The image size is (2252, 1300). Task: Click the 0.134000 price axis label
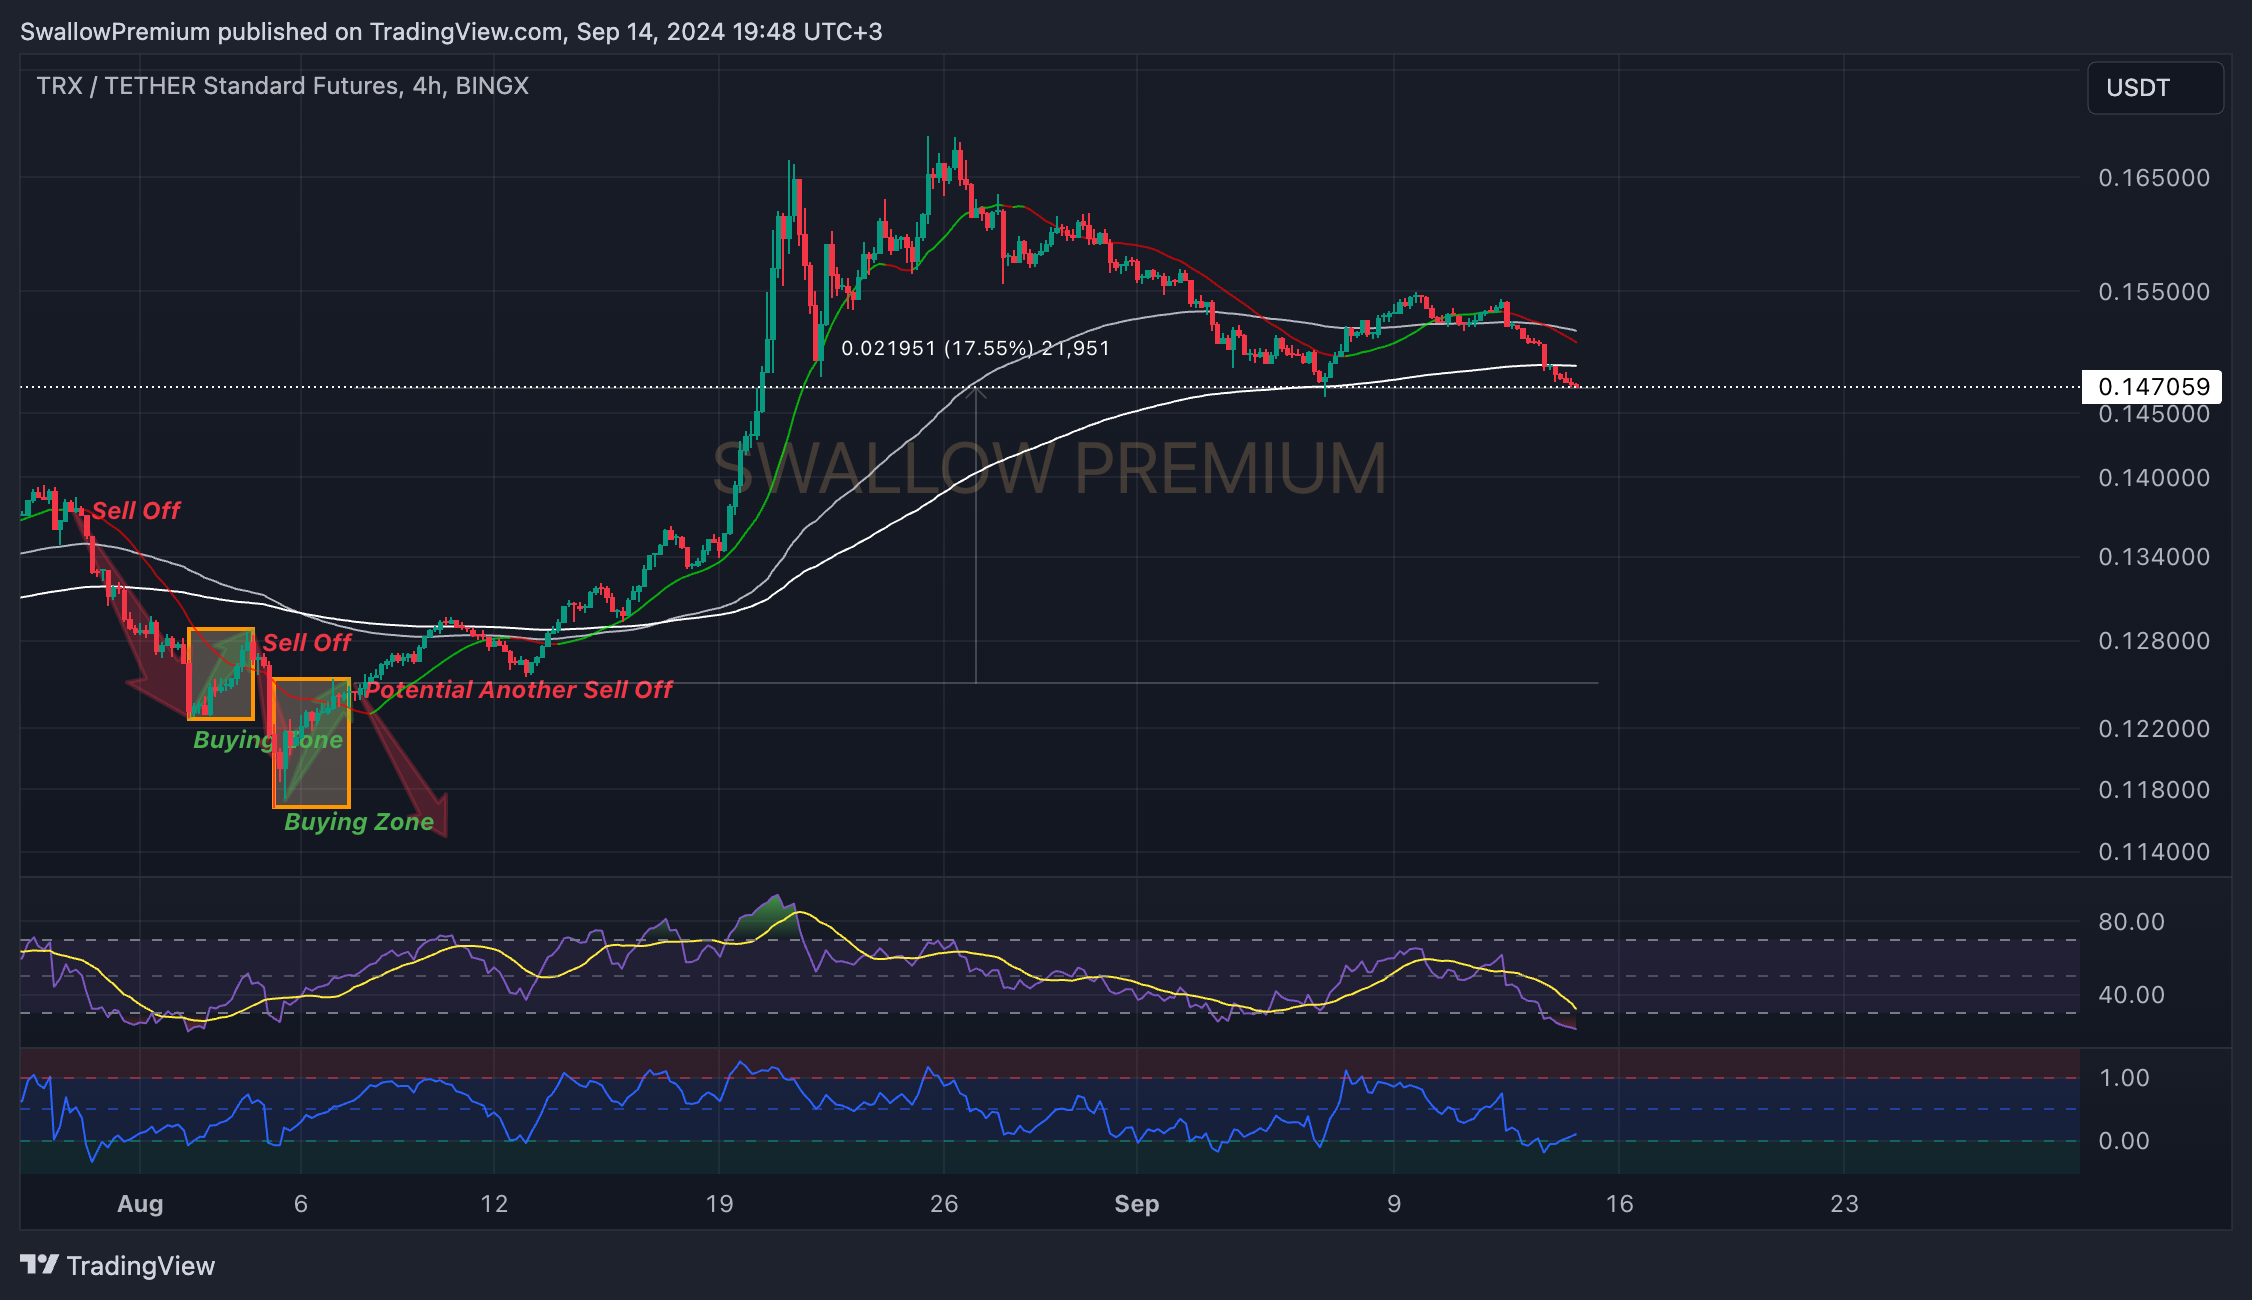coord(2154,557)
